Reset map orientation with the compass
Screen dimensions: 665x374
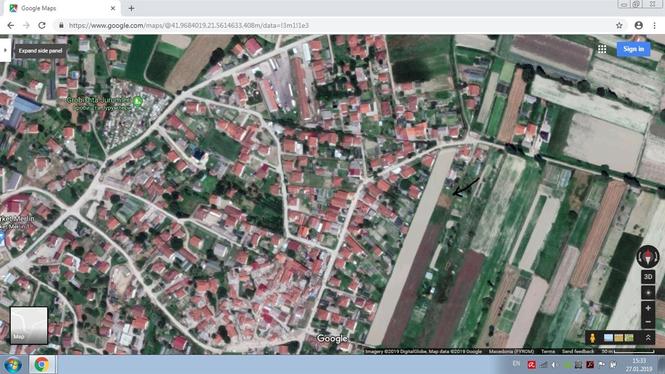point(648,256)
